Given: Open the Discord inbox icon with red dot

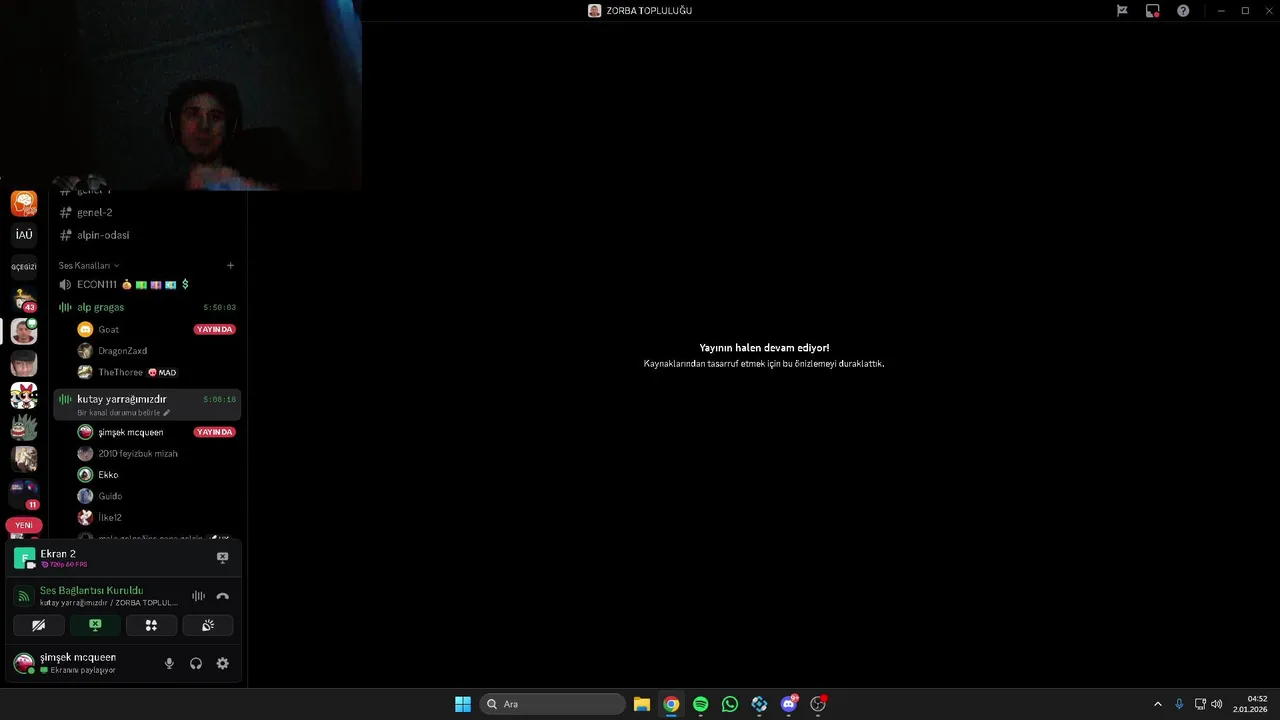Looking at the screenshot, I should coord(1153,11).
